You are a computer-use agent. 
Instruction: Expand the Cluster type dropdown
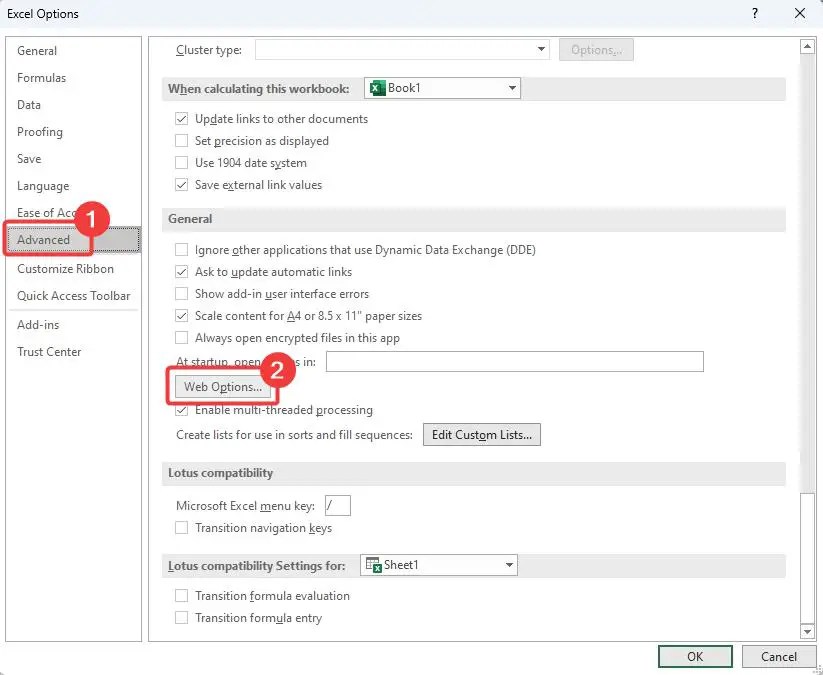click(541, 49)
